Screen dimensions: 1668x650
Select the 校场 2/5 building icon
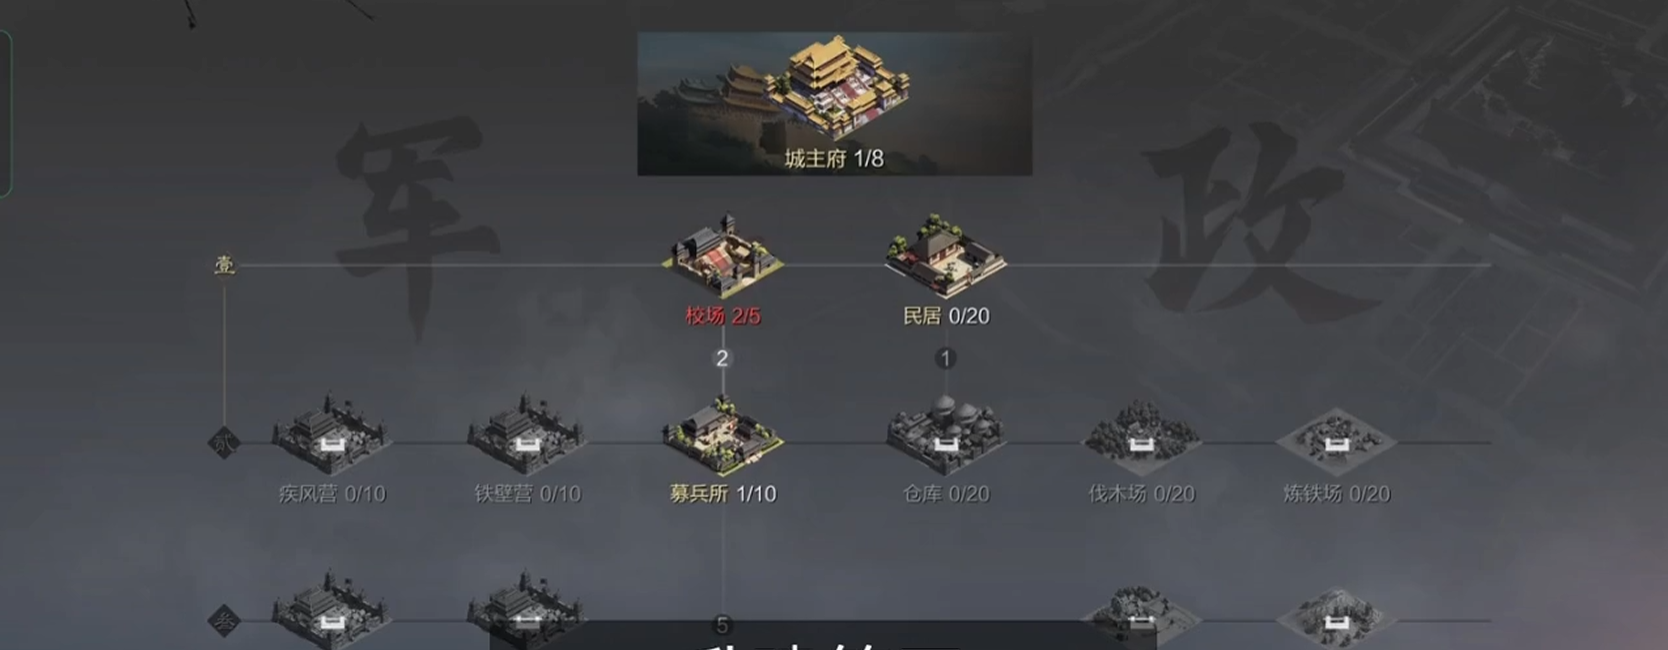[x=722, y=256]
